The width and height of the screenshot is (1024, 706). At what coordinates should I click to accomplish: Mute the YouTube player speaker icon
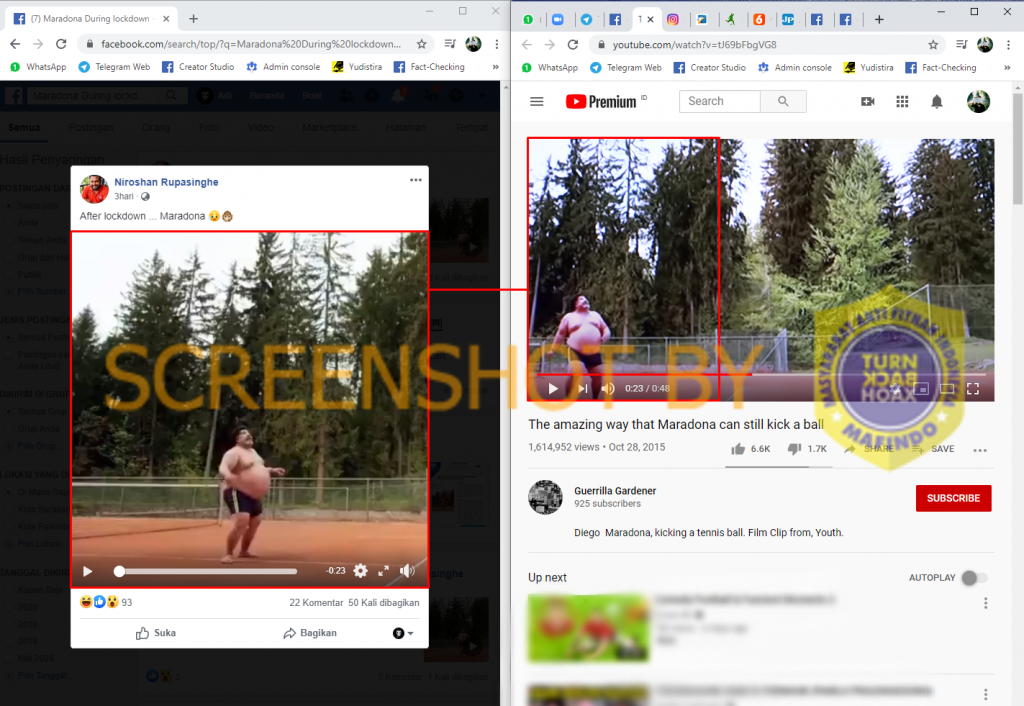(607, 389)
